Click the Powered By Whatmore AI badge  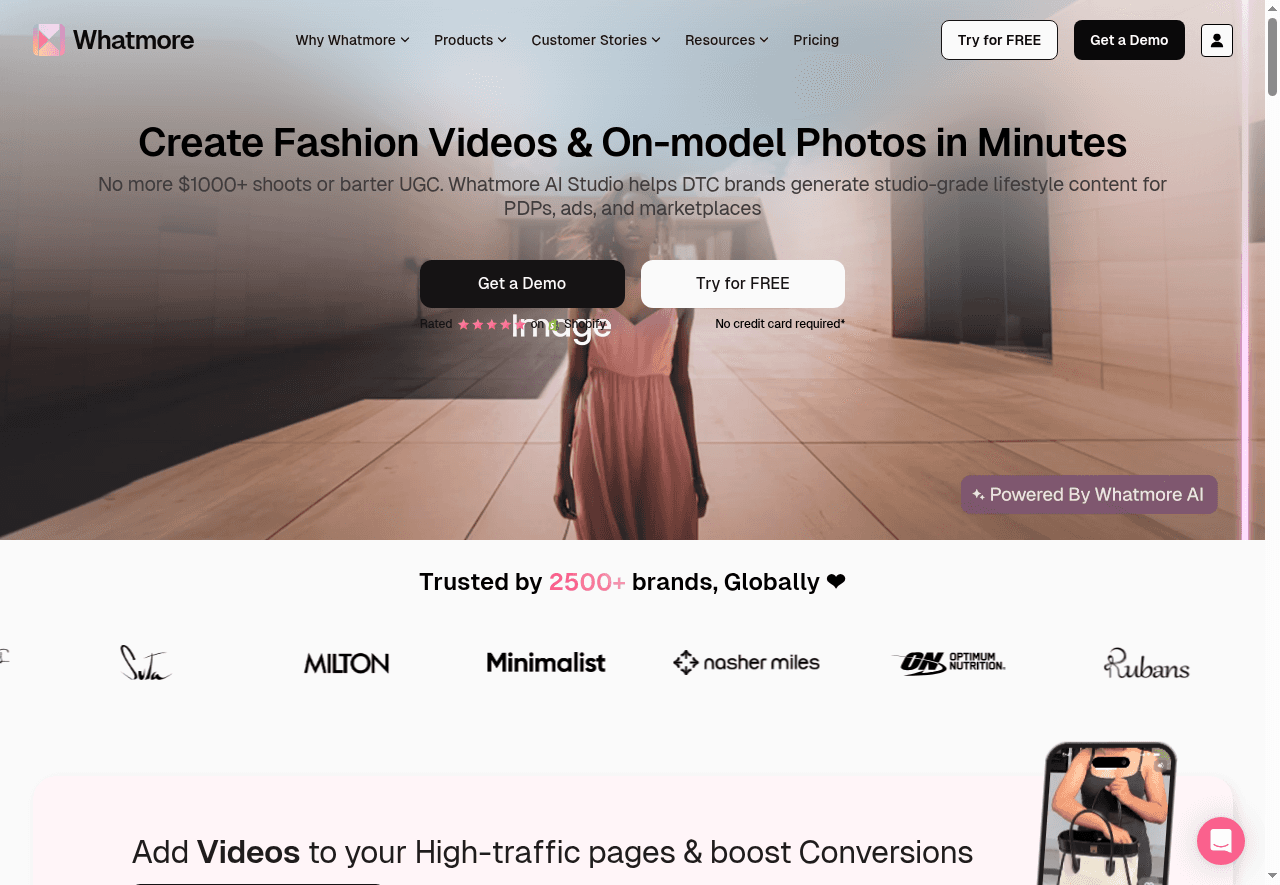click(1089, 495)
